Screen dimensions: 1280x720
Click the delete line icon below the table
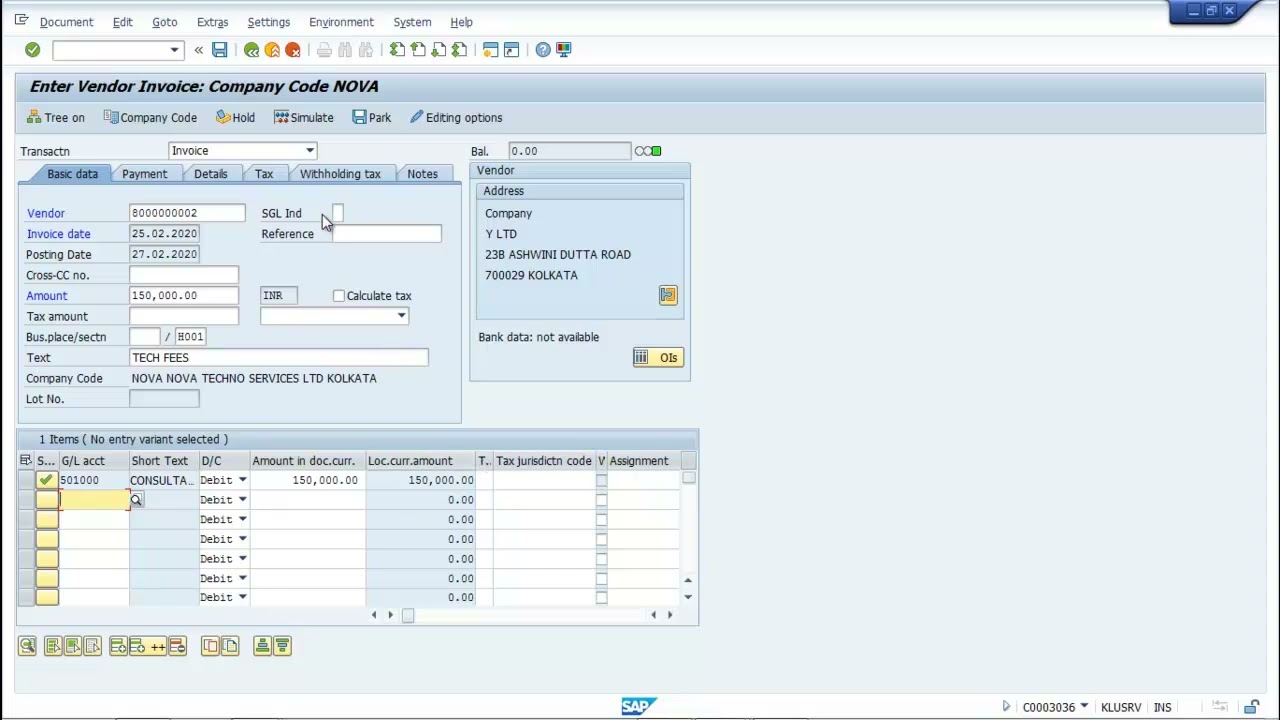tap(178, 647)
